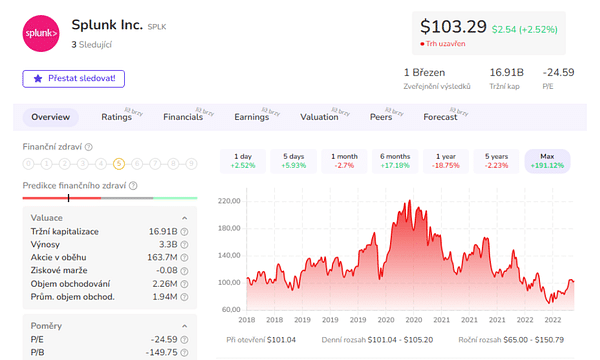Open info icon next to P/B value
The width and height of the screenshot is (600, 360).
click(184, 353)
